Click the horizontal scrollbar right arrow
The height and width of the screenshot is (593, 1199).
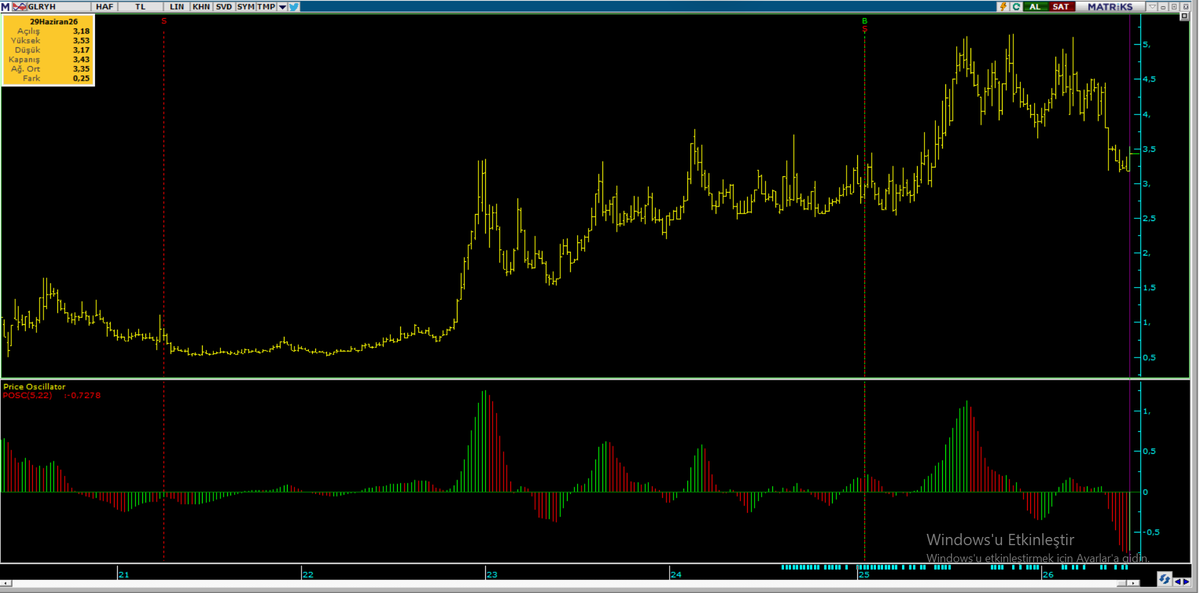coord(1133,583)
